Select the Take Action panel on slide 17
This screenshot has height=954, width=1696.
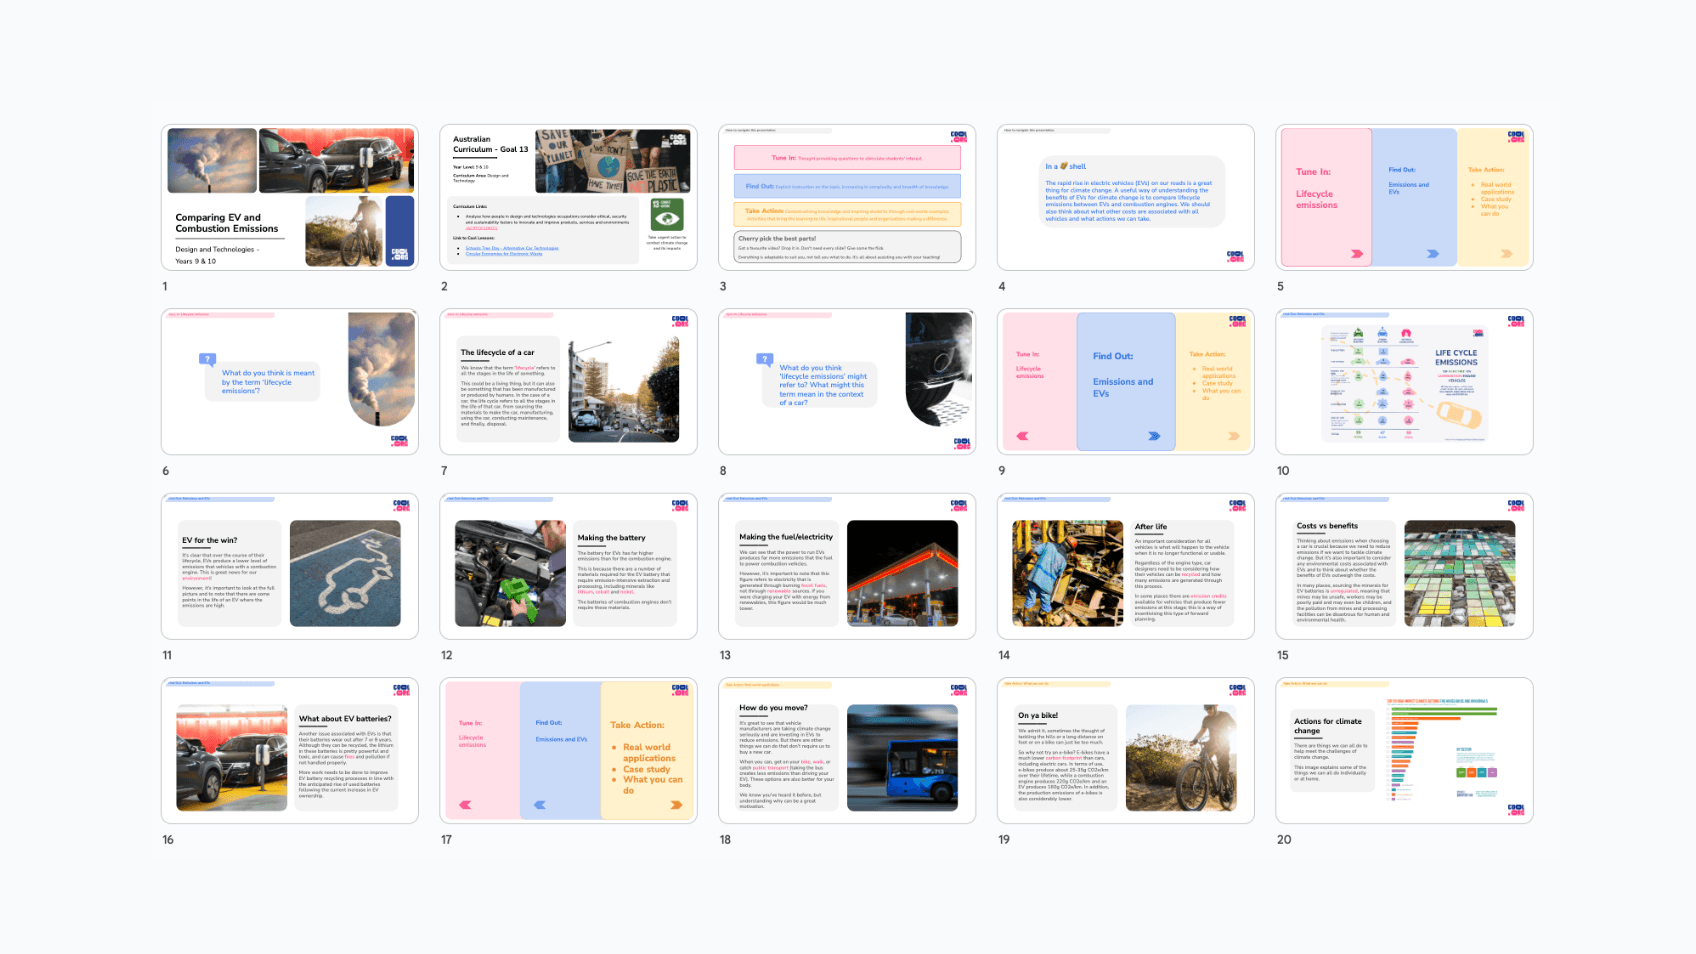[x=648, y=750]
